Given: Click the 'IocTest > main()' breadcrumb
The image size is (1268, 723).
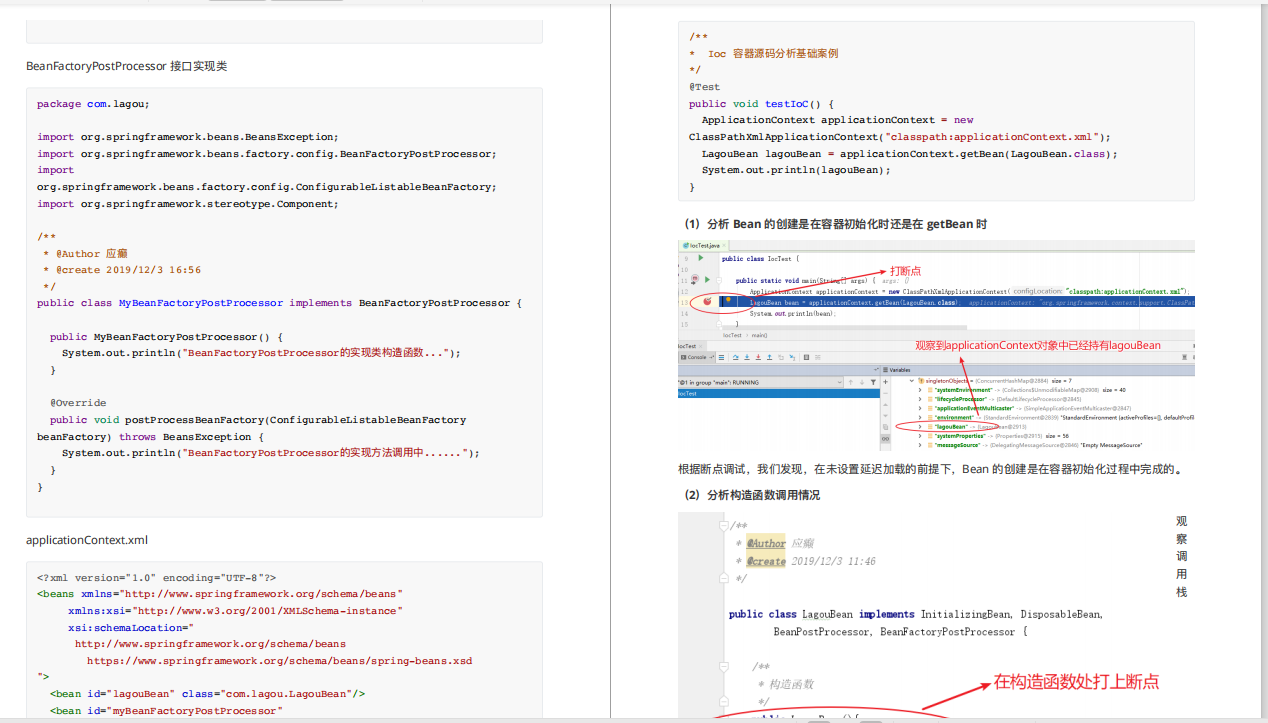Looking at the screenshot, I should (x=745, y=335).
